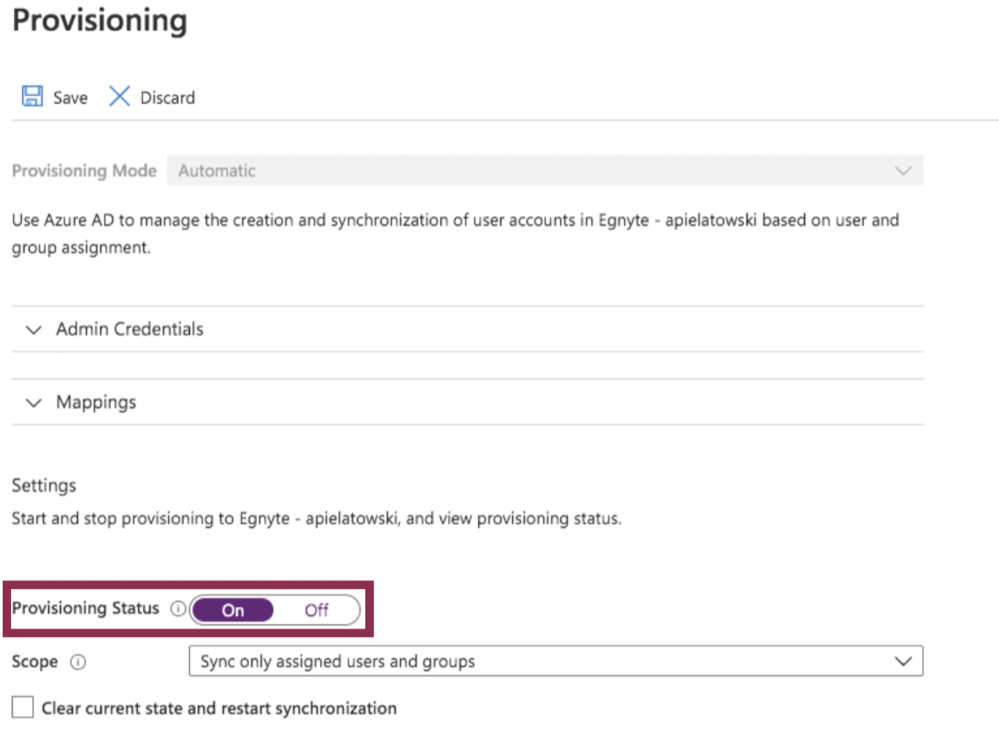Turn Provisioning Status Off

click(x=317, y=610)
